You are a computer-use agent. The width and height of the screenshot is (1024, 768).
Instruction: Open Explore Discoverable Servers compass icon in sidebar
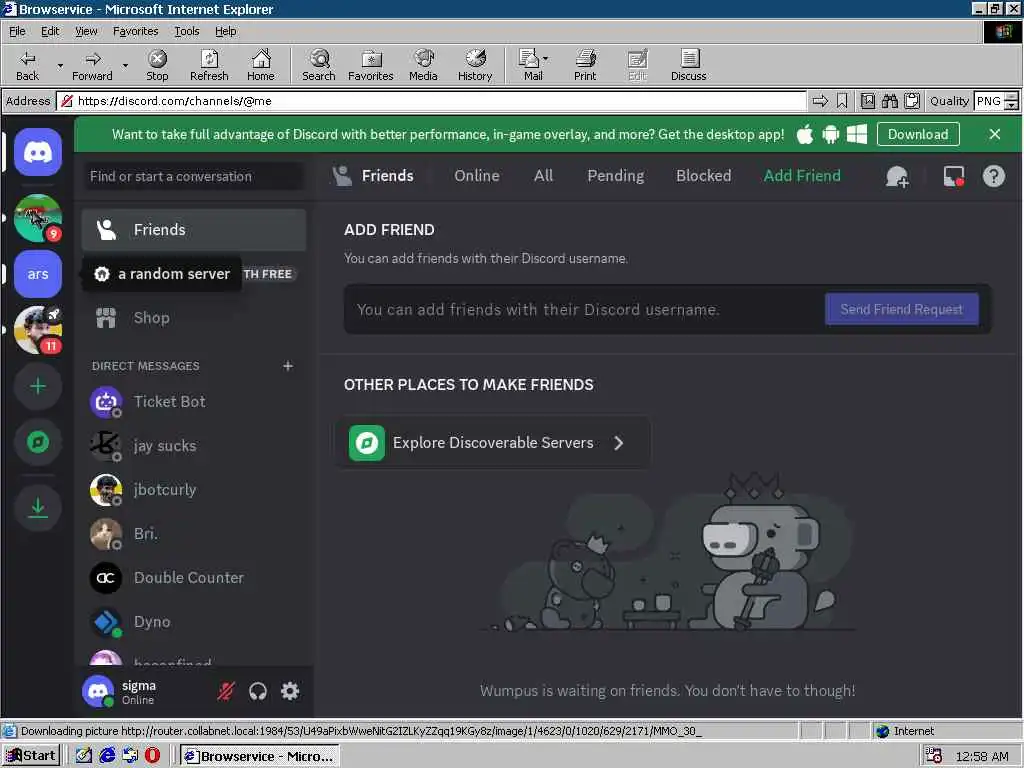38,442
